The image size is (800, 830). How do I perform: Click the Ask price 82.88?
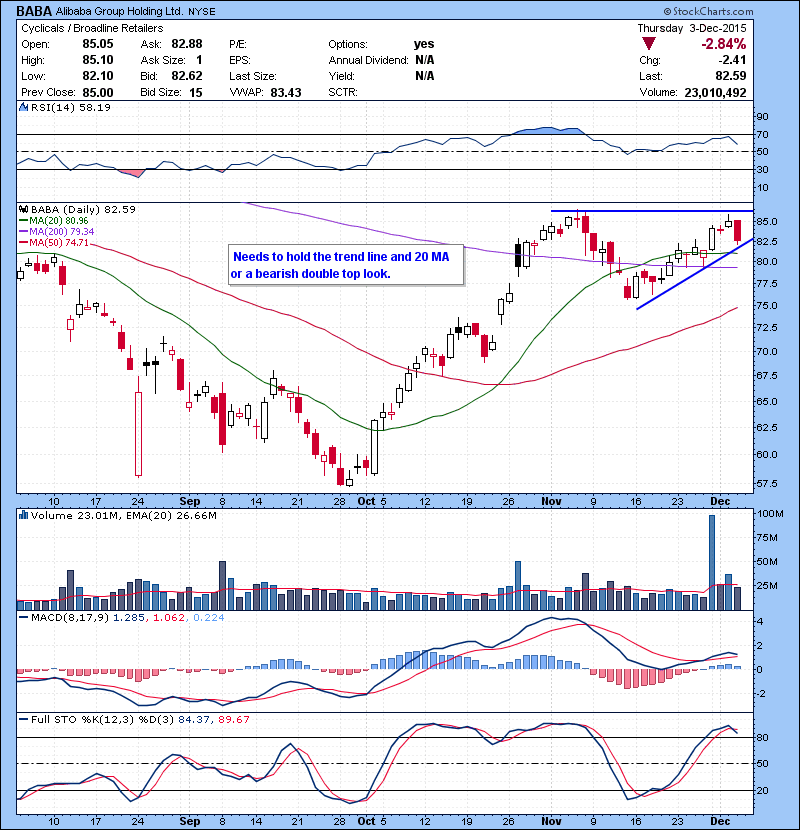(x=186, y=44)
